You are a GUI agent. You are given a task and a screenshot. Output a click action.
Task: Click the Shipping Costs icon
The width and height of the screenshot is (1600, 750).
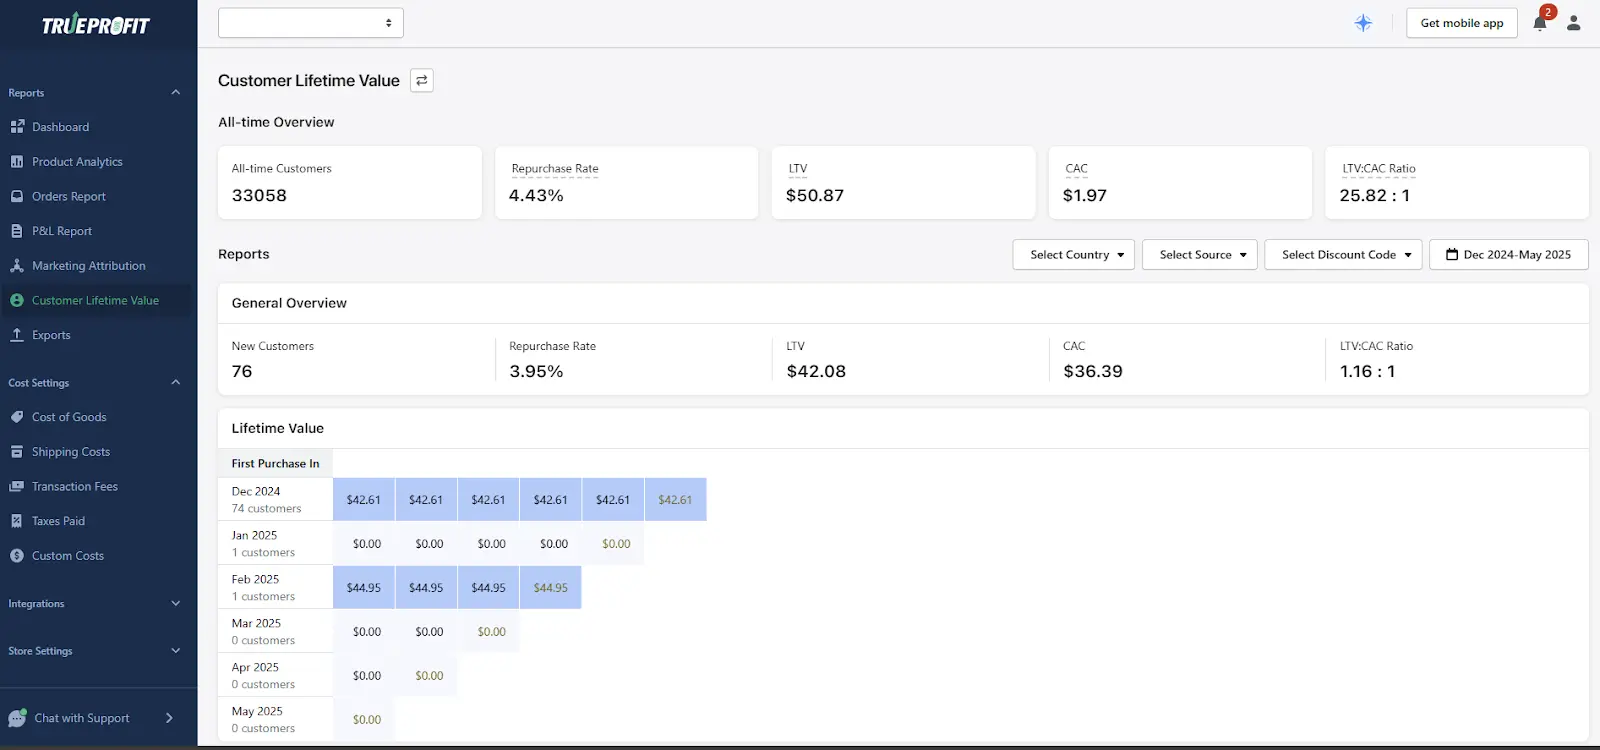[17, 452]
